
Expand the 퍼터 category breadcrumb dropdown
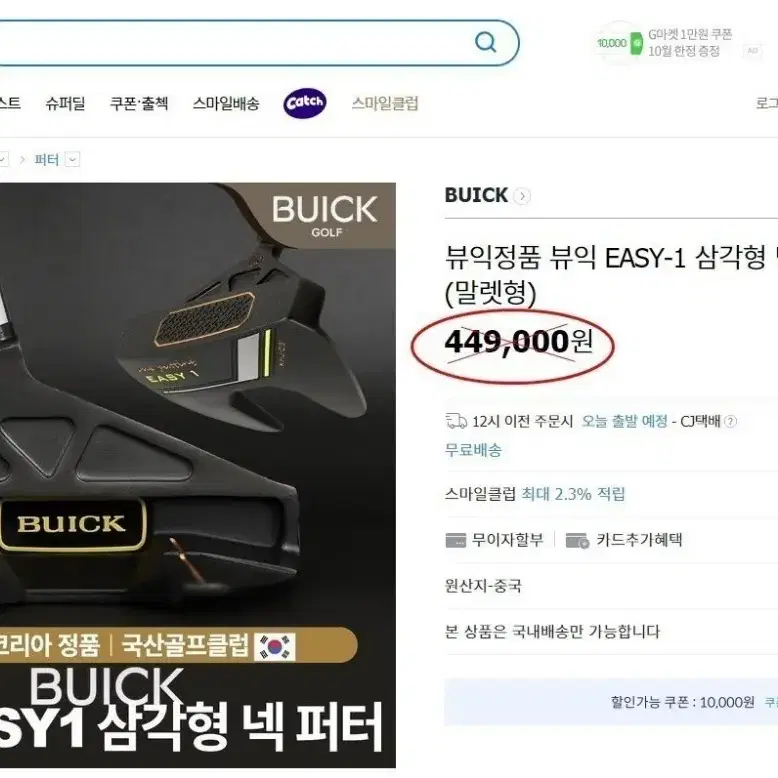(x=72, y=160)
